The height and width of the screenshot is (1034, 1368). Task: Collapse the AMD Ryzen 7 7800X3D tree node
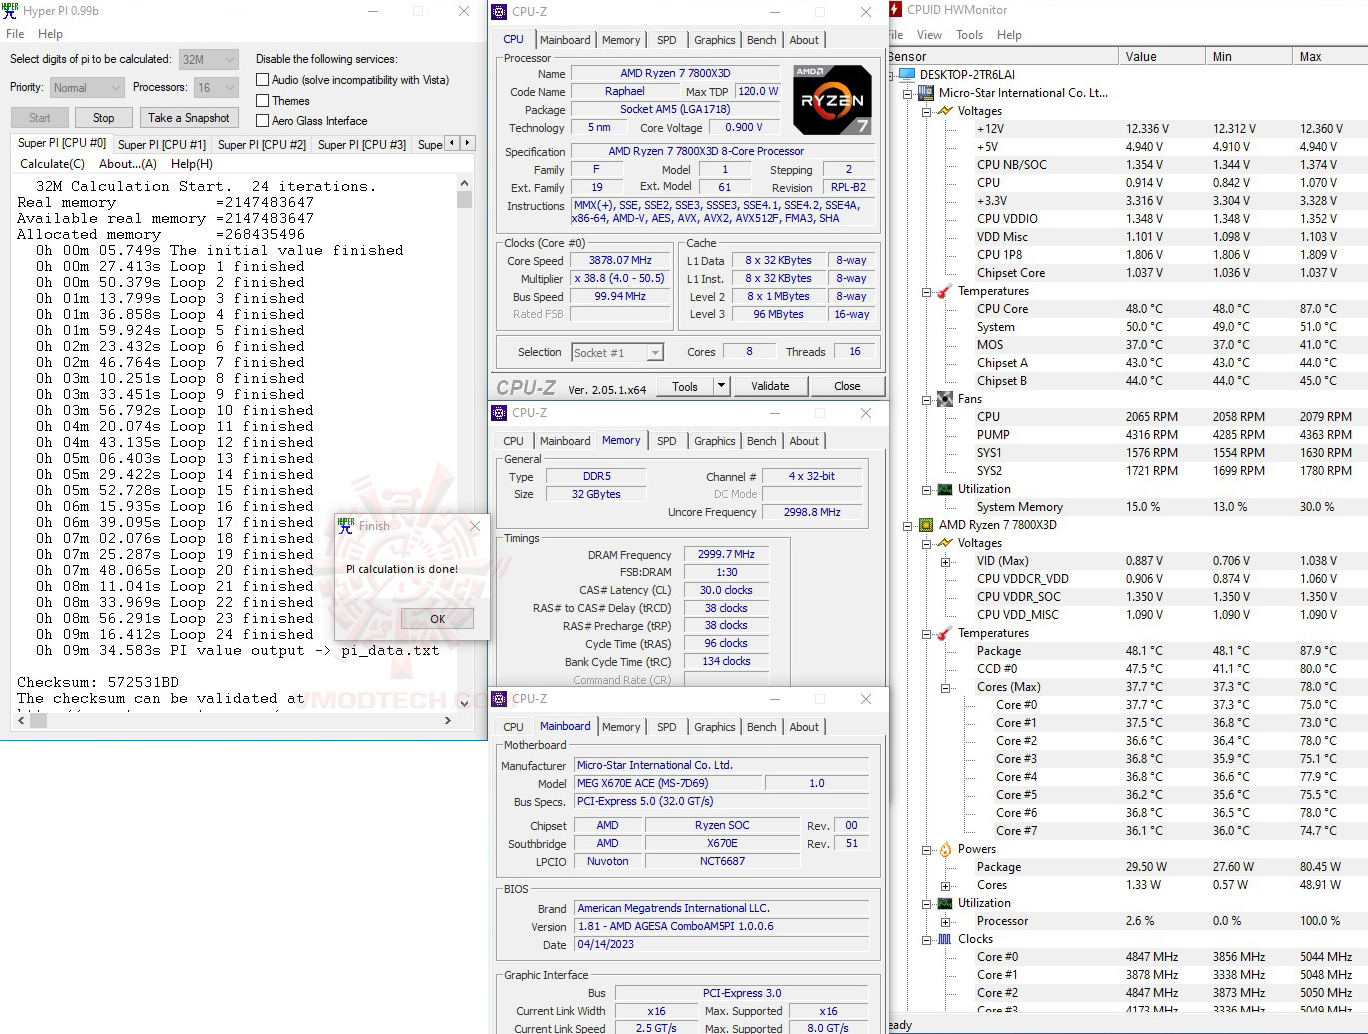pos(908,525)
